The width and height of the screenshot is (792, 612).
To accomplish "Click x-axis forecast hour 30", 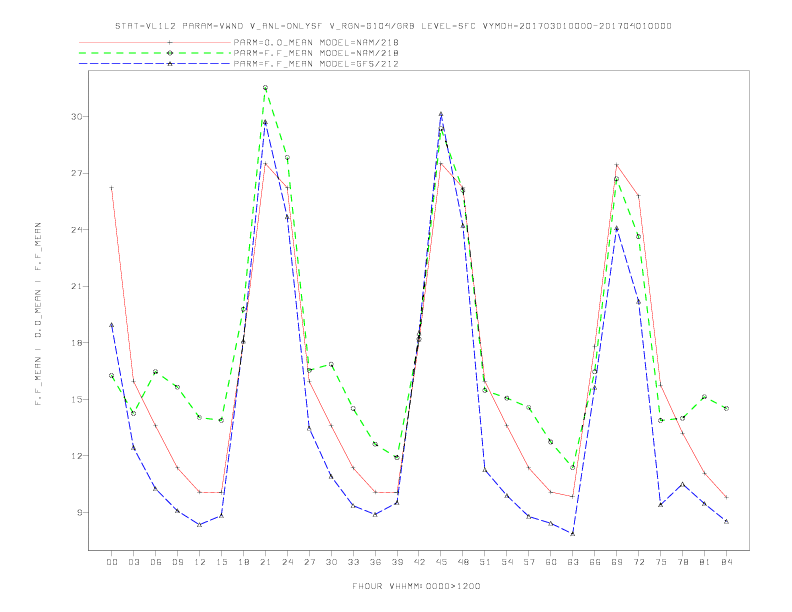I will pos(331,562).
